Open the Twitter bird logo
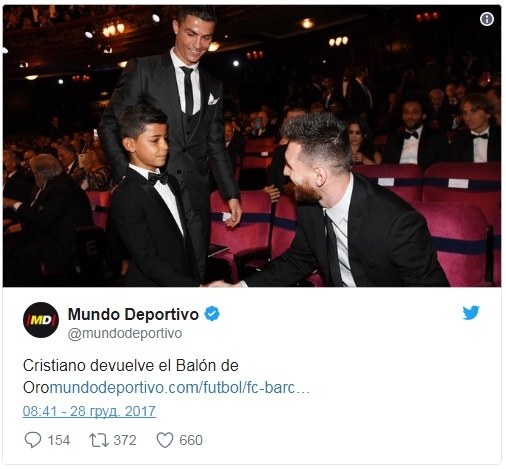 coord(471,313)
